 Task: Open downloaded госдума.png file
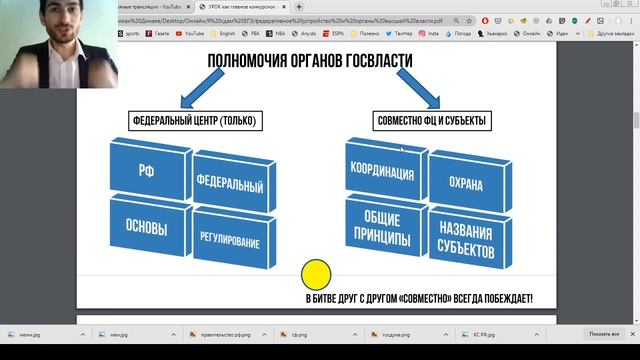click(391, 334)
